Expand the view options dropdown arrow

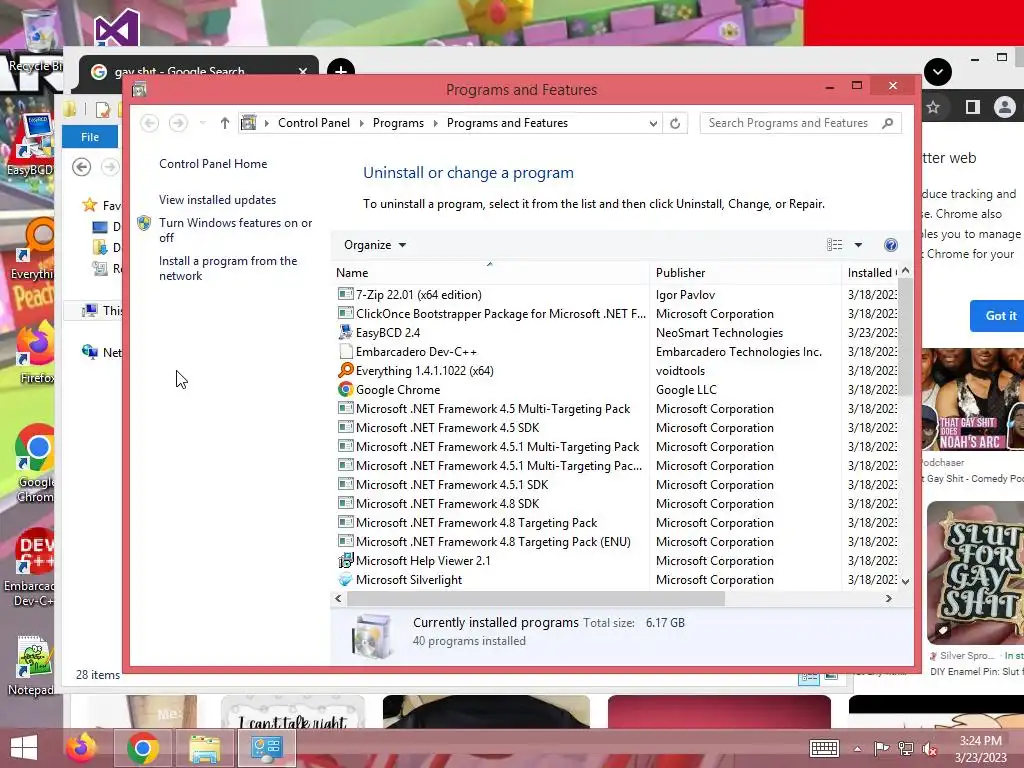pos(858,245)
